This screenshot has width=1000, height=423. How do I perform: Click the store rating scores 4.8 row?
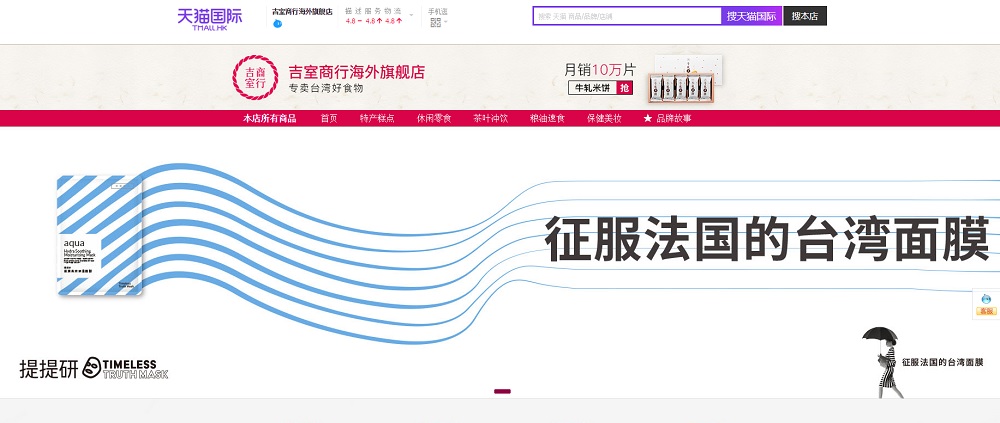coord(374,21)
